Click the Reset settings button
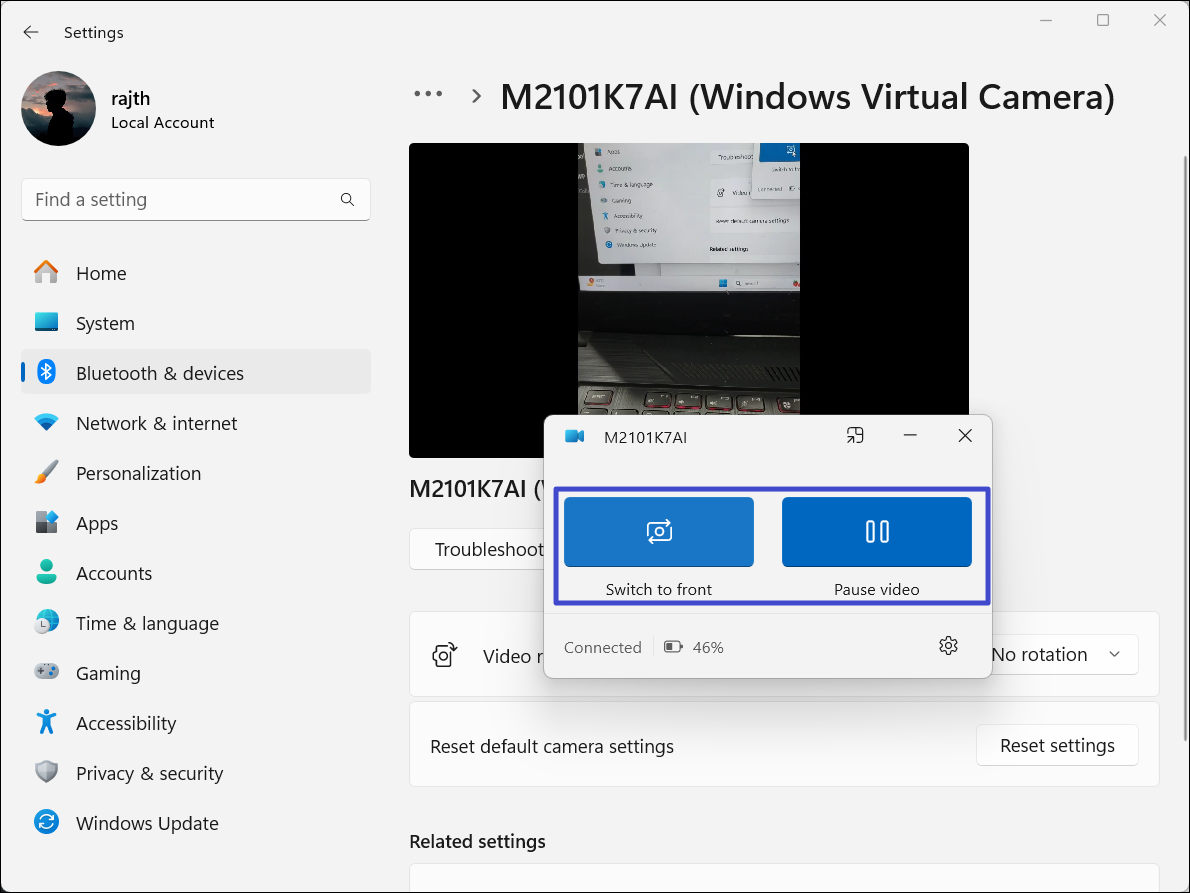The height and width of the screenshot is (893, 1190). (x=1057, y=746)
